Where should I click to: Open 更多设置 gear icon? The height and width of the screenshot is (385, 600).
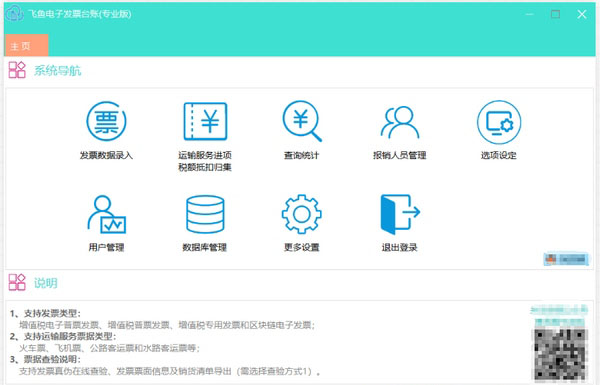[302, 214]
